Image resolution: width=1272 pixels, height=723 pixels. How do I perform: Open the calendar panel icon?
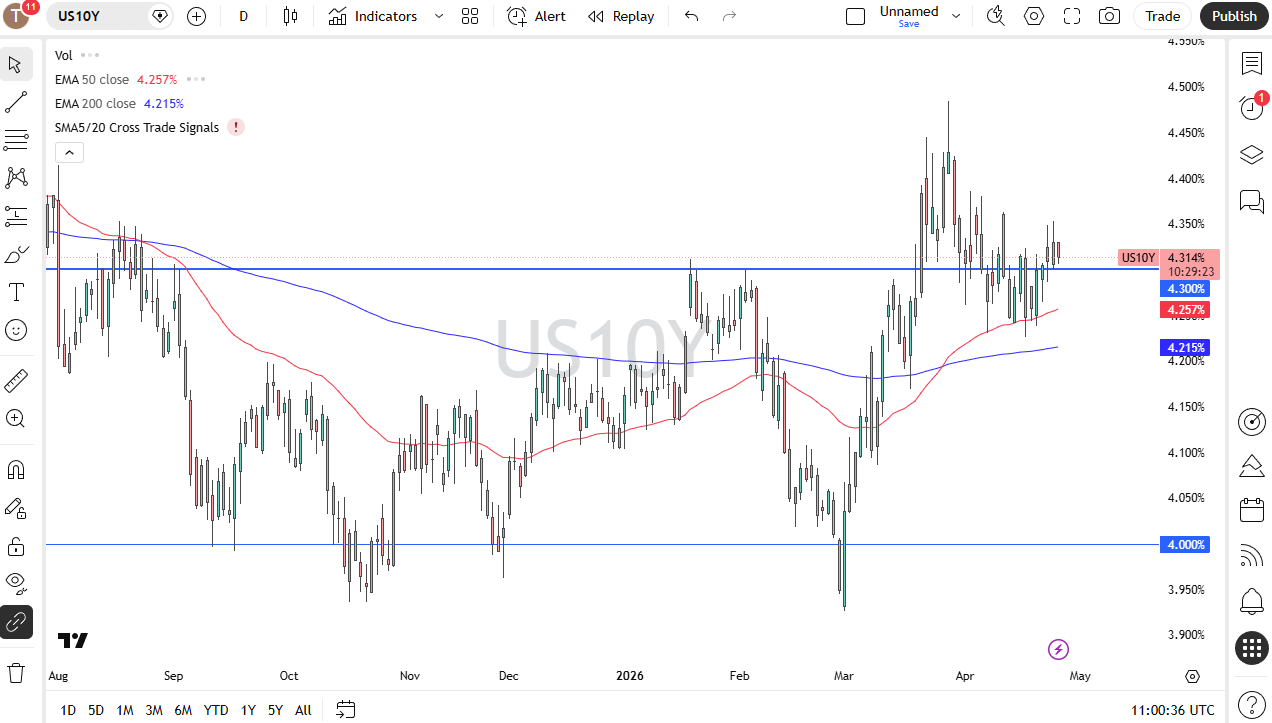point(1251,510)
